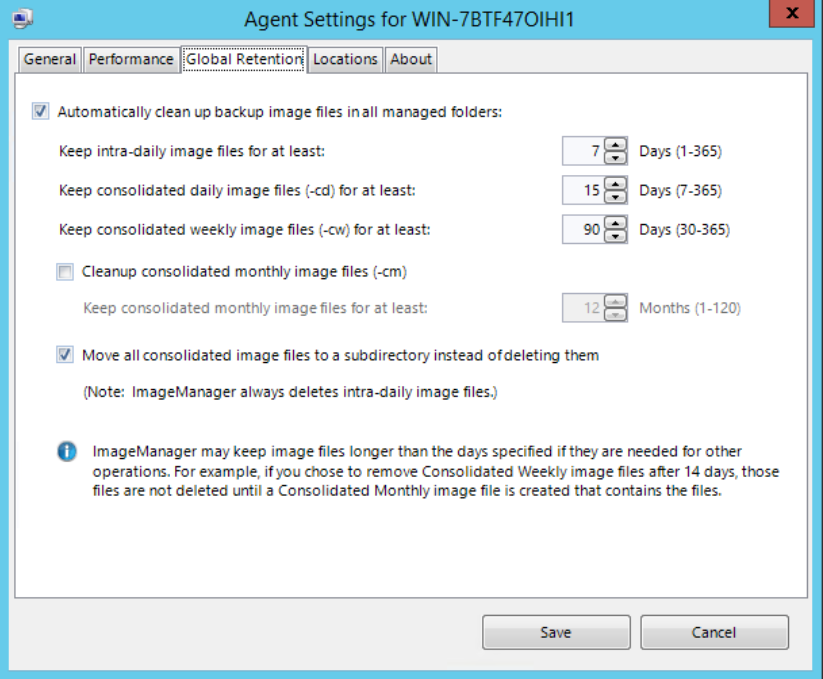Cancel the agent settings dialog
The width and height of the screenshot is (823, 679).
click(714, 632)
